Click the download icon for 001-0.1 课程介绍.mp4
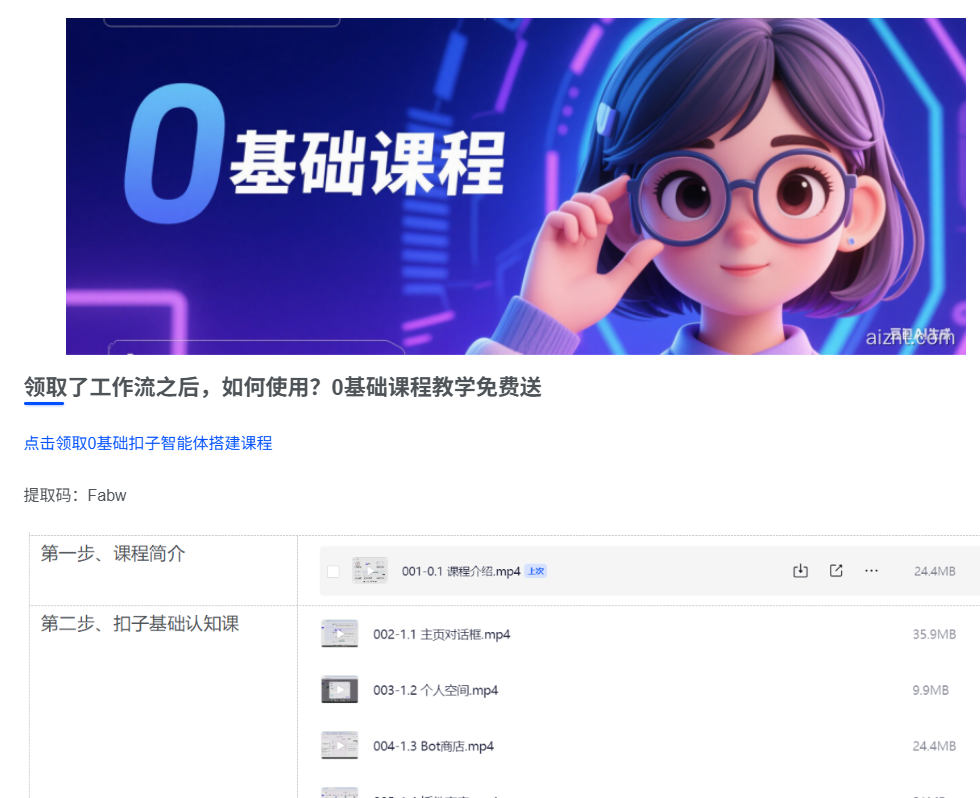The image size is (980, 798). (x=800, y=571)
